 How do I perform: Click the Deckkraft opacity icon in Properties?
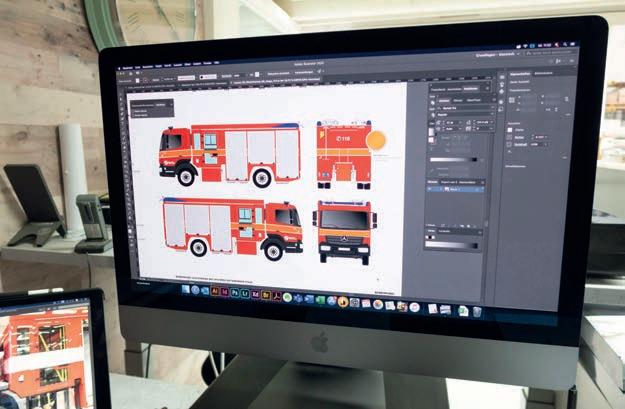(x=509, y=144)
